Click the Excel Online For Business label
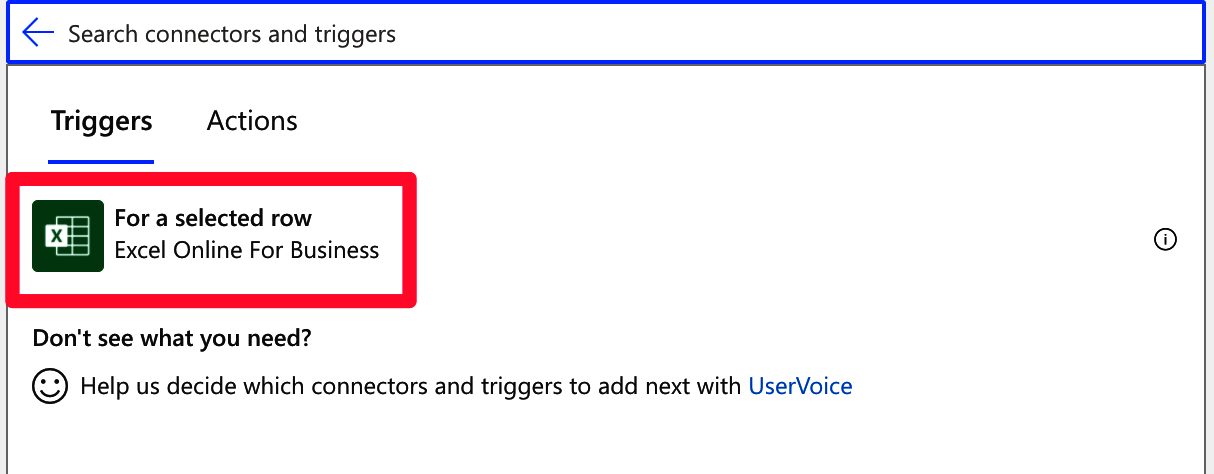 coord(247,250)
